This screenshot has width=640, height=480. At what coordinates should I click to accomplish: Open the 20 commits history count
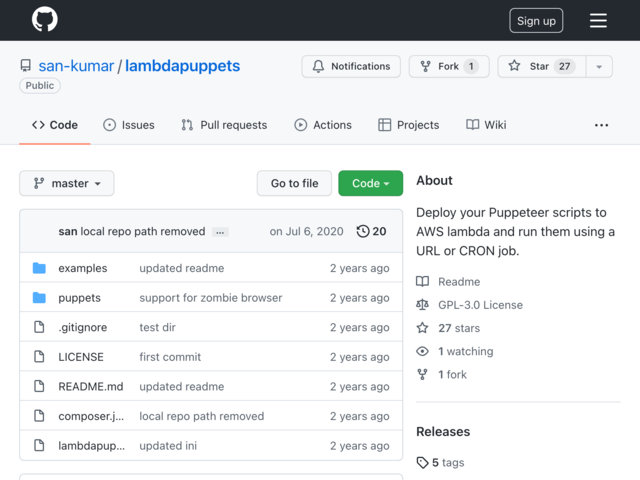[x=379, y=231]
